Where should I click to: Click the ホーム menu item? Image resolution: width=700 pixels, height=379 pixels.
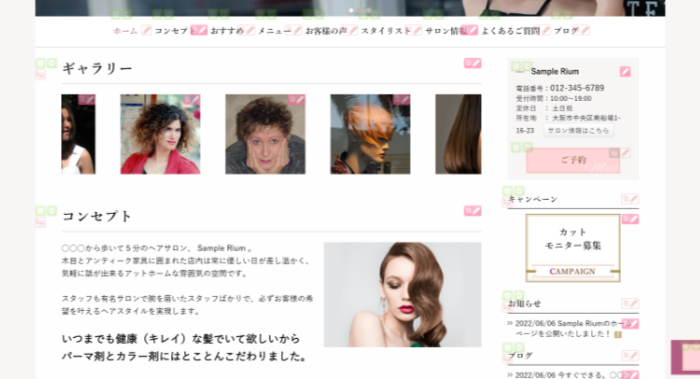click(x=125, y=31)
